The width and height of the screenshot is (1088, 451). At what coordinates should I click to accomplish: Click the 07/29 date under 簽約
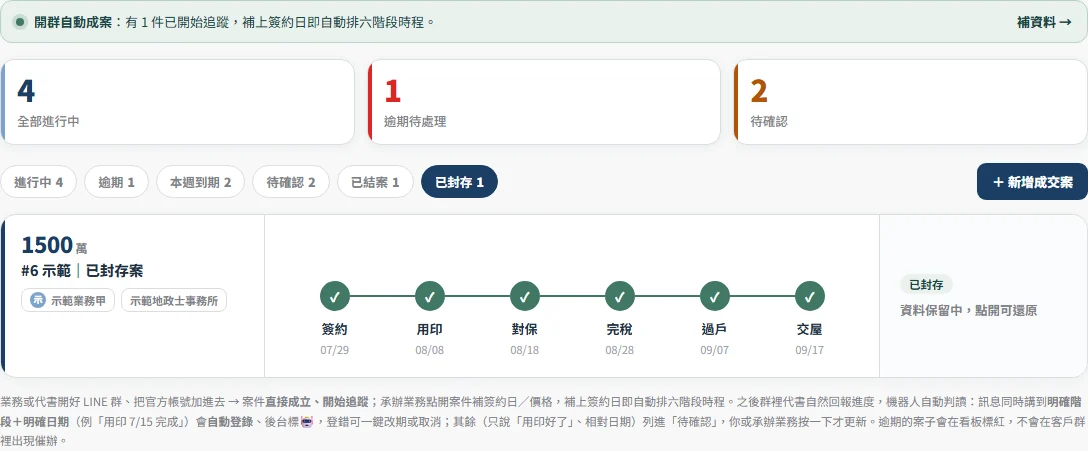pos(334,350)
